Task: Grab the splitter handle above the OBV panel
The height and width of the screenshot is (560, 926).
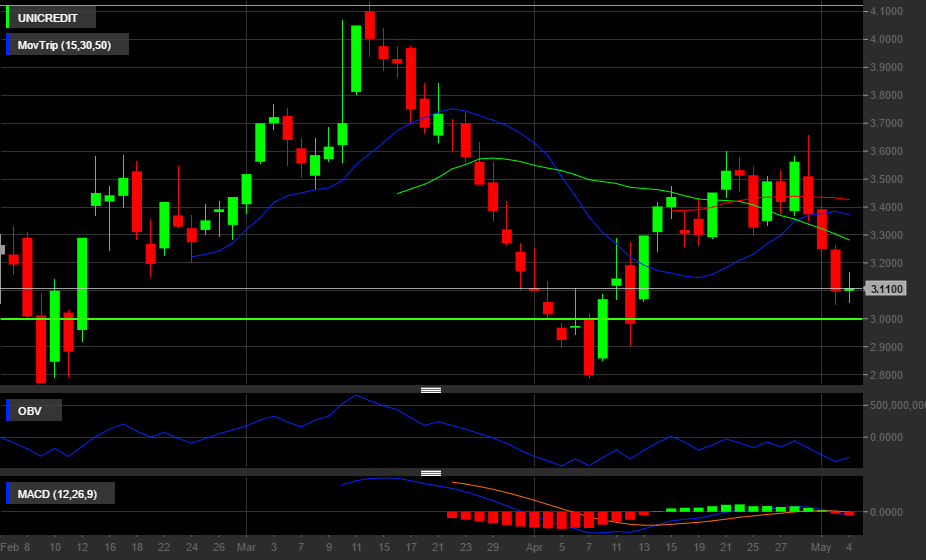Action: coord(431,390)
